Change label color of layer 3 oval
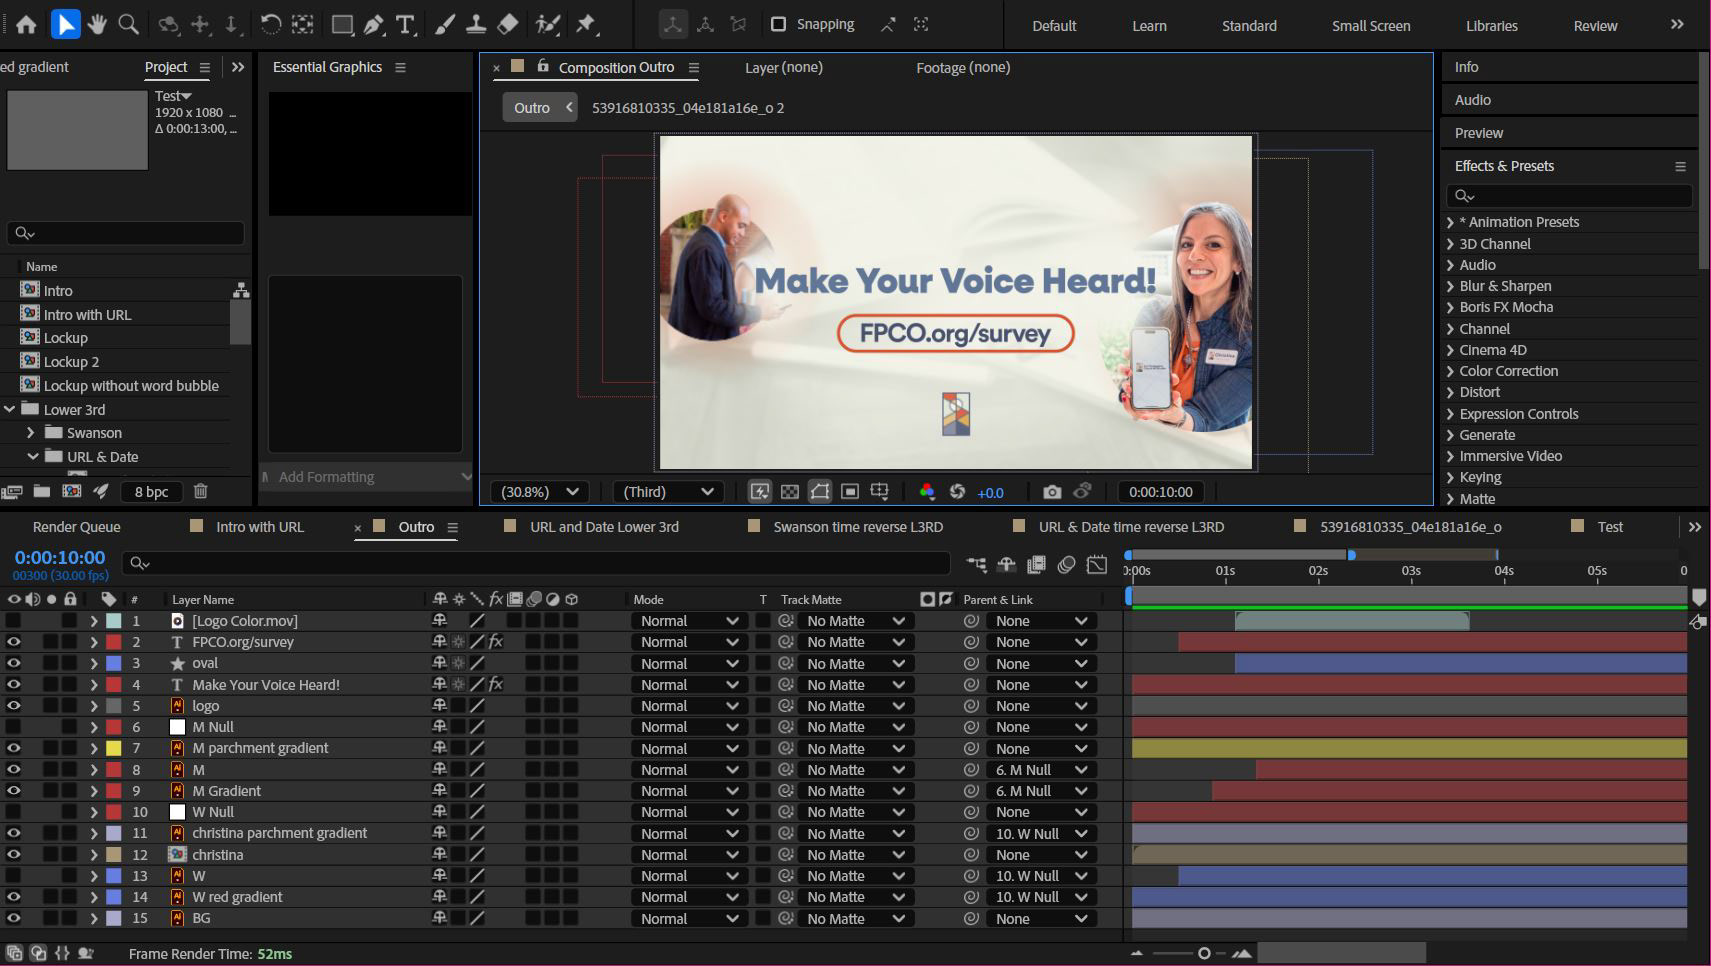 pyautogui.click(x=114, y=663)
